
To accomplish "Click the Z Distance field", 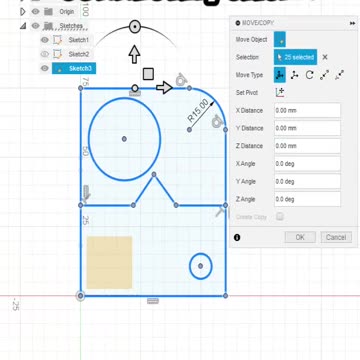I will [x=307, y=146].
